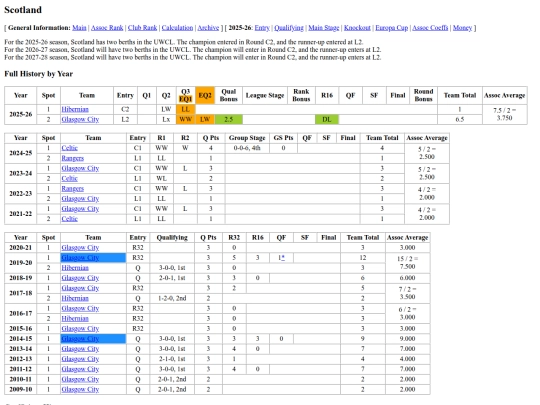Click the '0-0-6, 4th' Group Stage cell
The width and height of the screenshot is (540, 405).
(x=247, y=148)
